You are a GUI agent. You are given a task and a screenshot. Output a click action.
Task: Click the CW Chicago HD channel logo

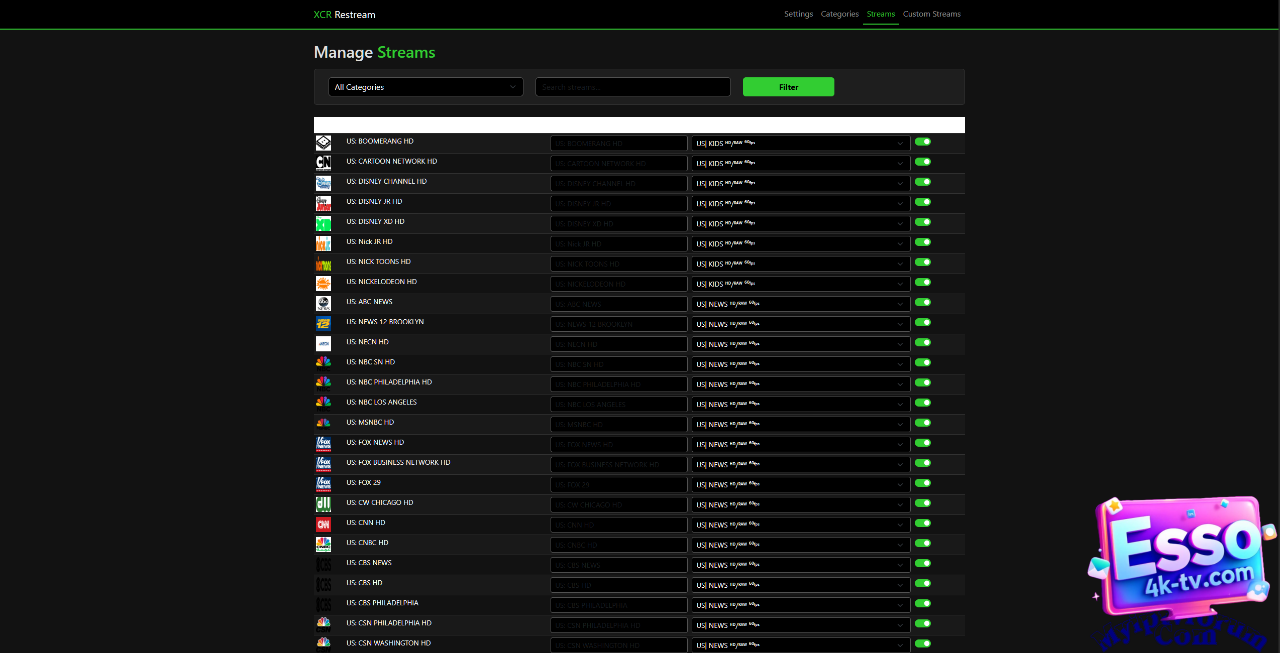(323, 504)
